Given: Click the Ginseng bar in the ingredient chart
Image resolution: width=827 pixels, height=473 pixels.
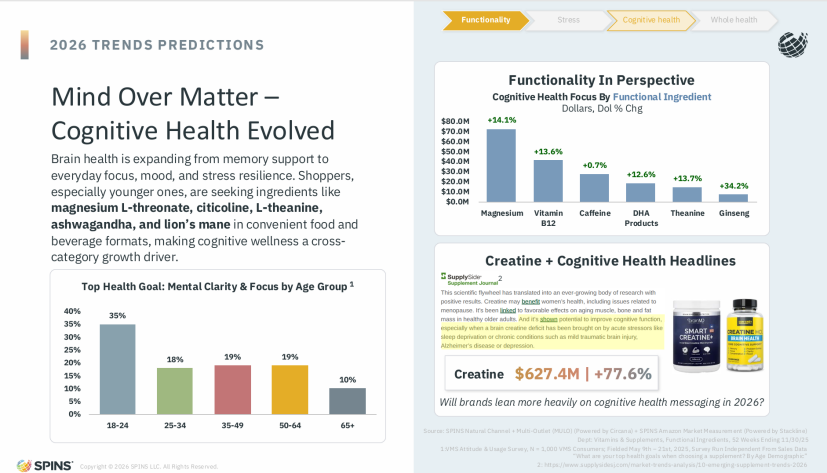Looking at the screenshot, I should pos(733,197).
